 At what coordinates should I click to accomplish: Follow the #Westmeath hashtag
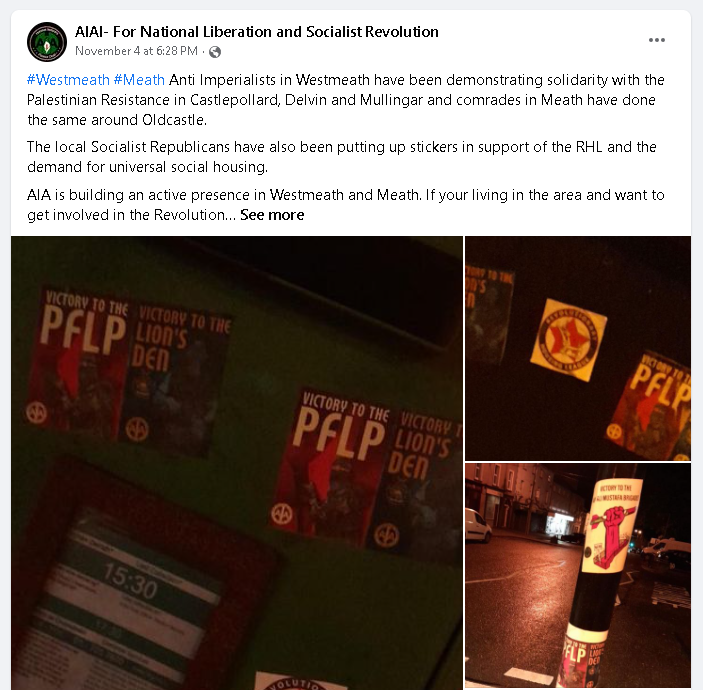click(68, 80)
